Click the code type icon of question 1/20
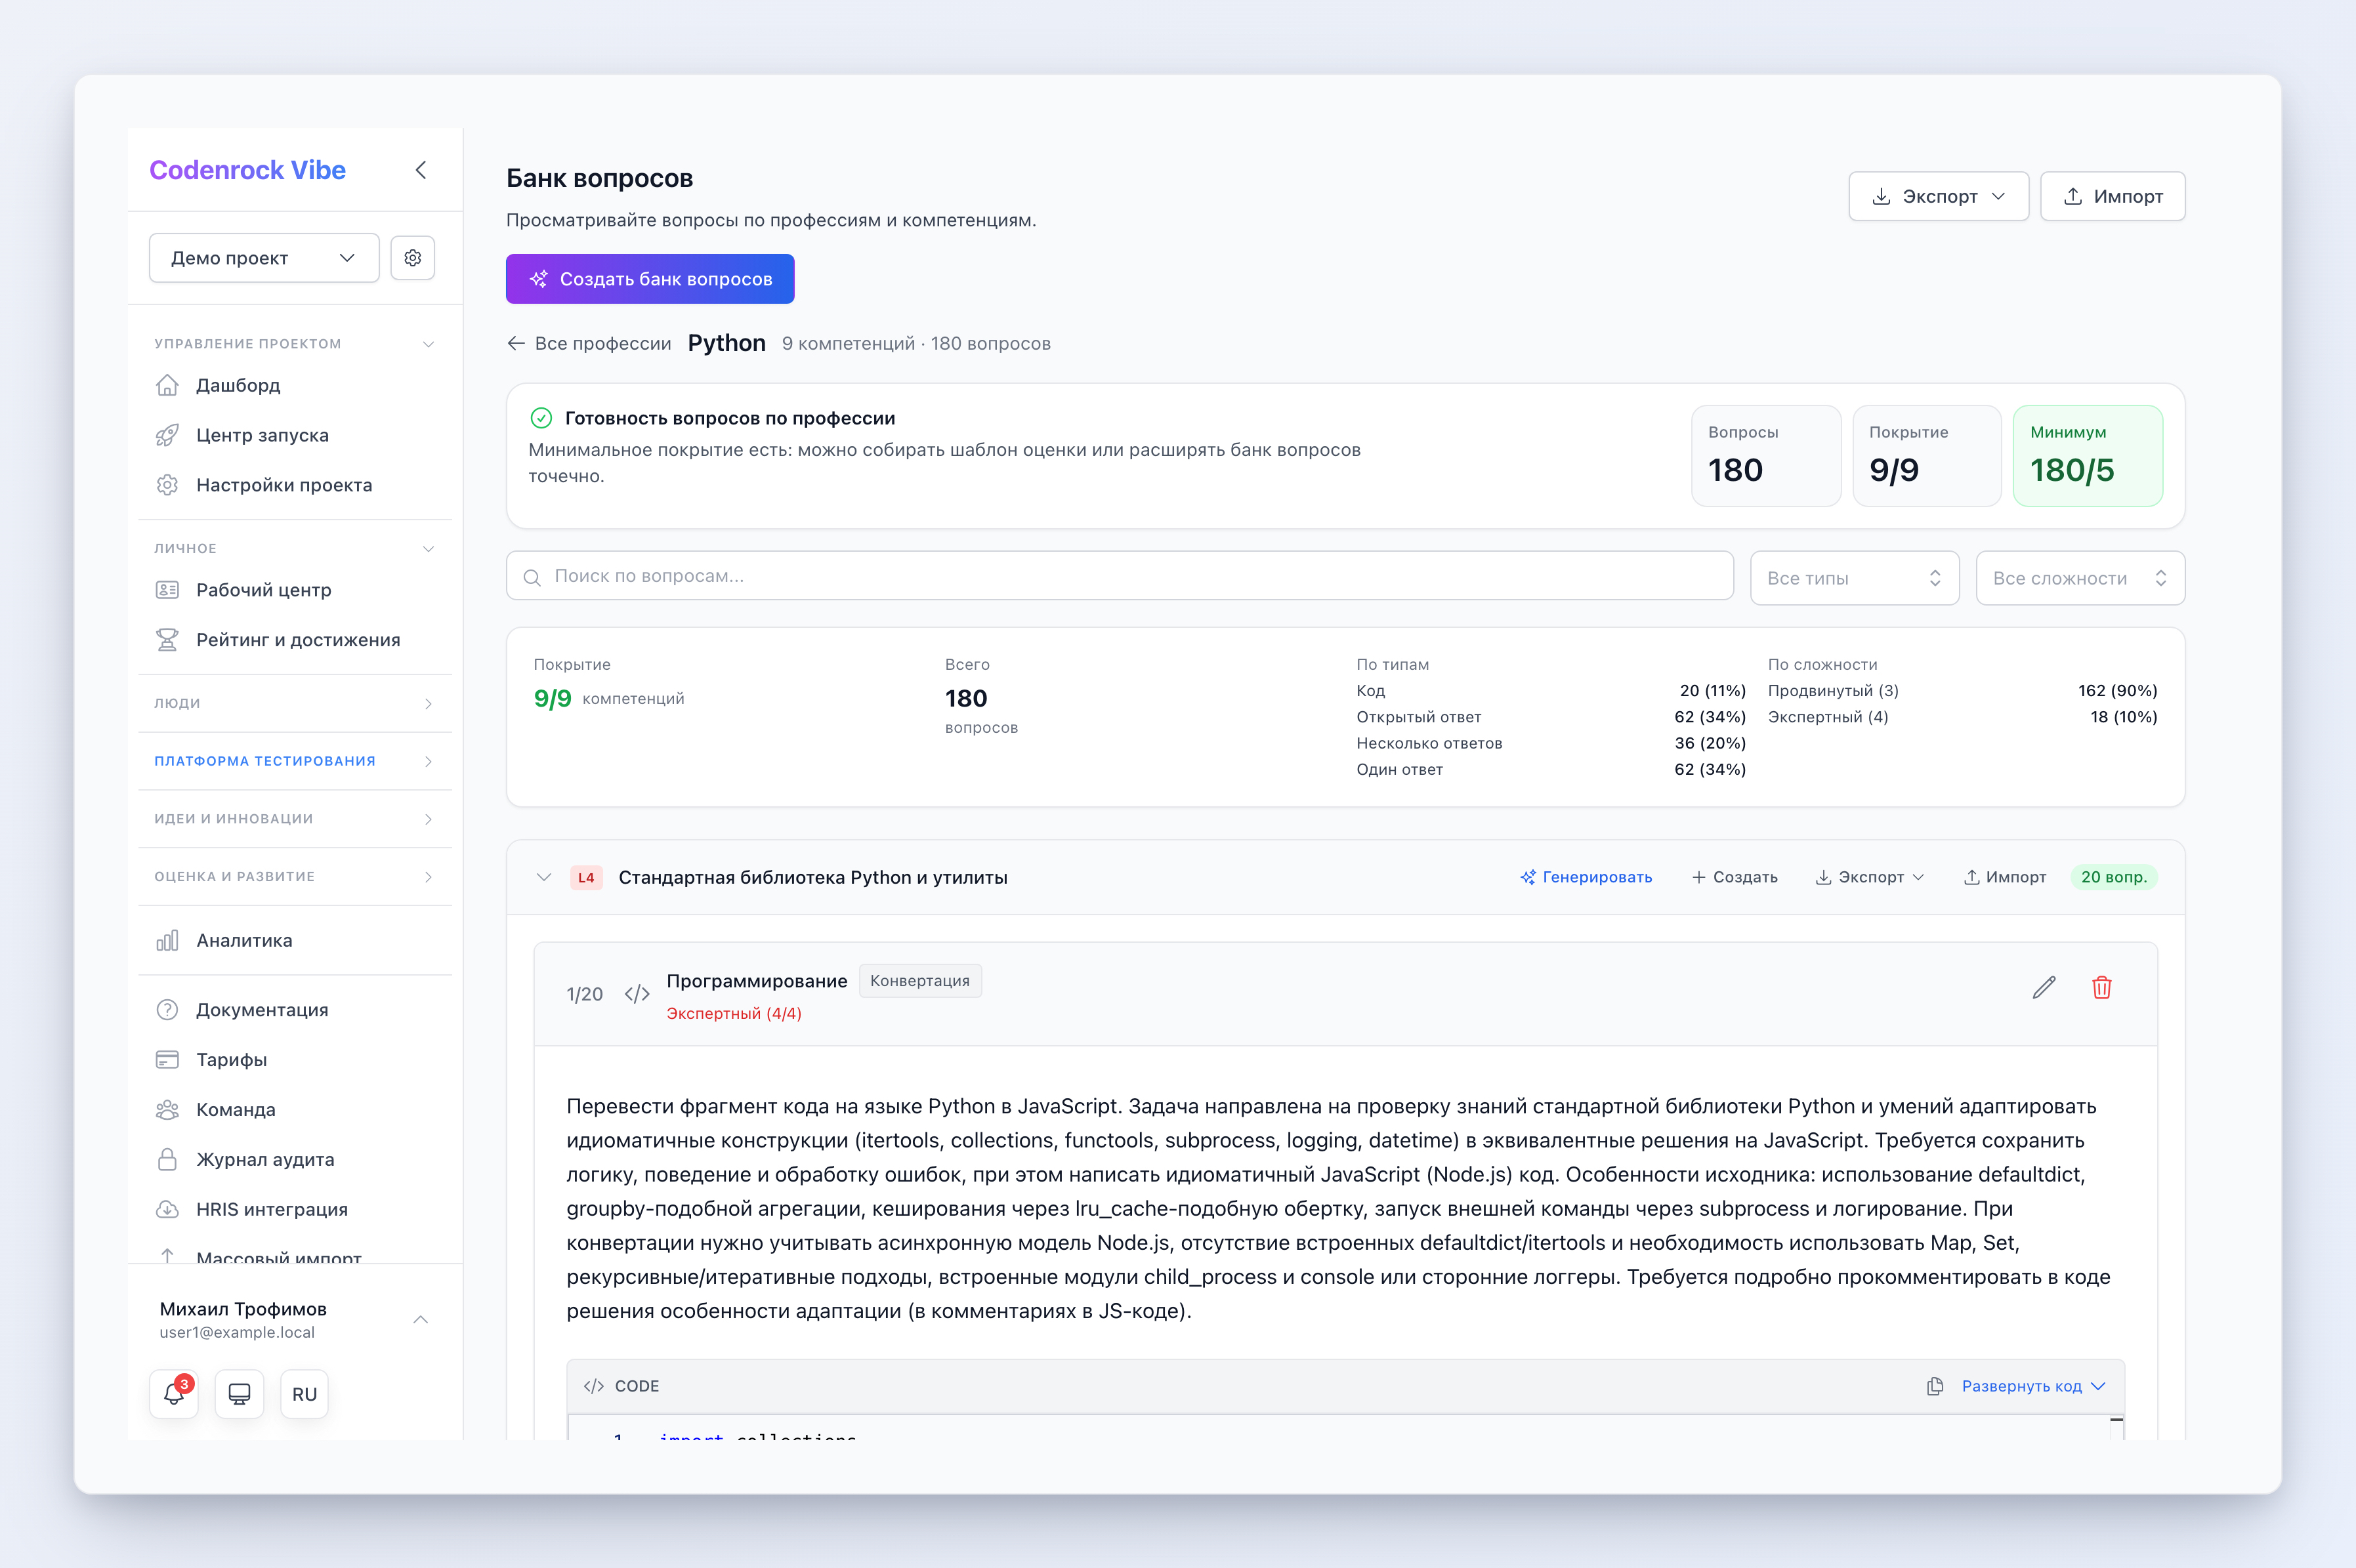The height and width of the screenshot is (1568, 2356). pos(637,994)
